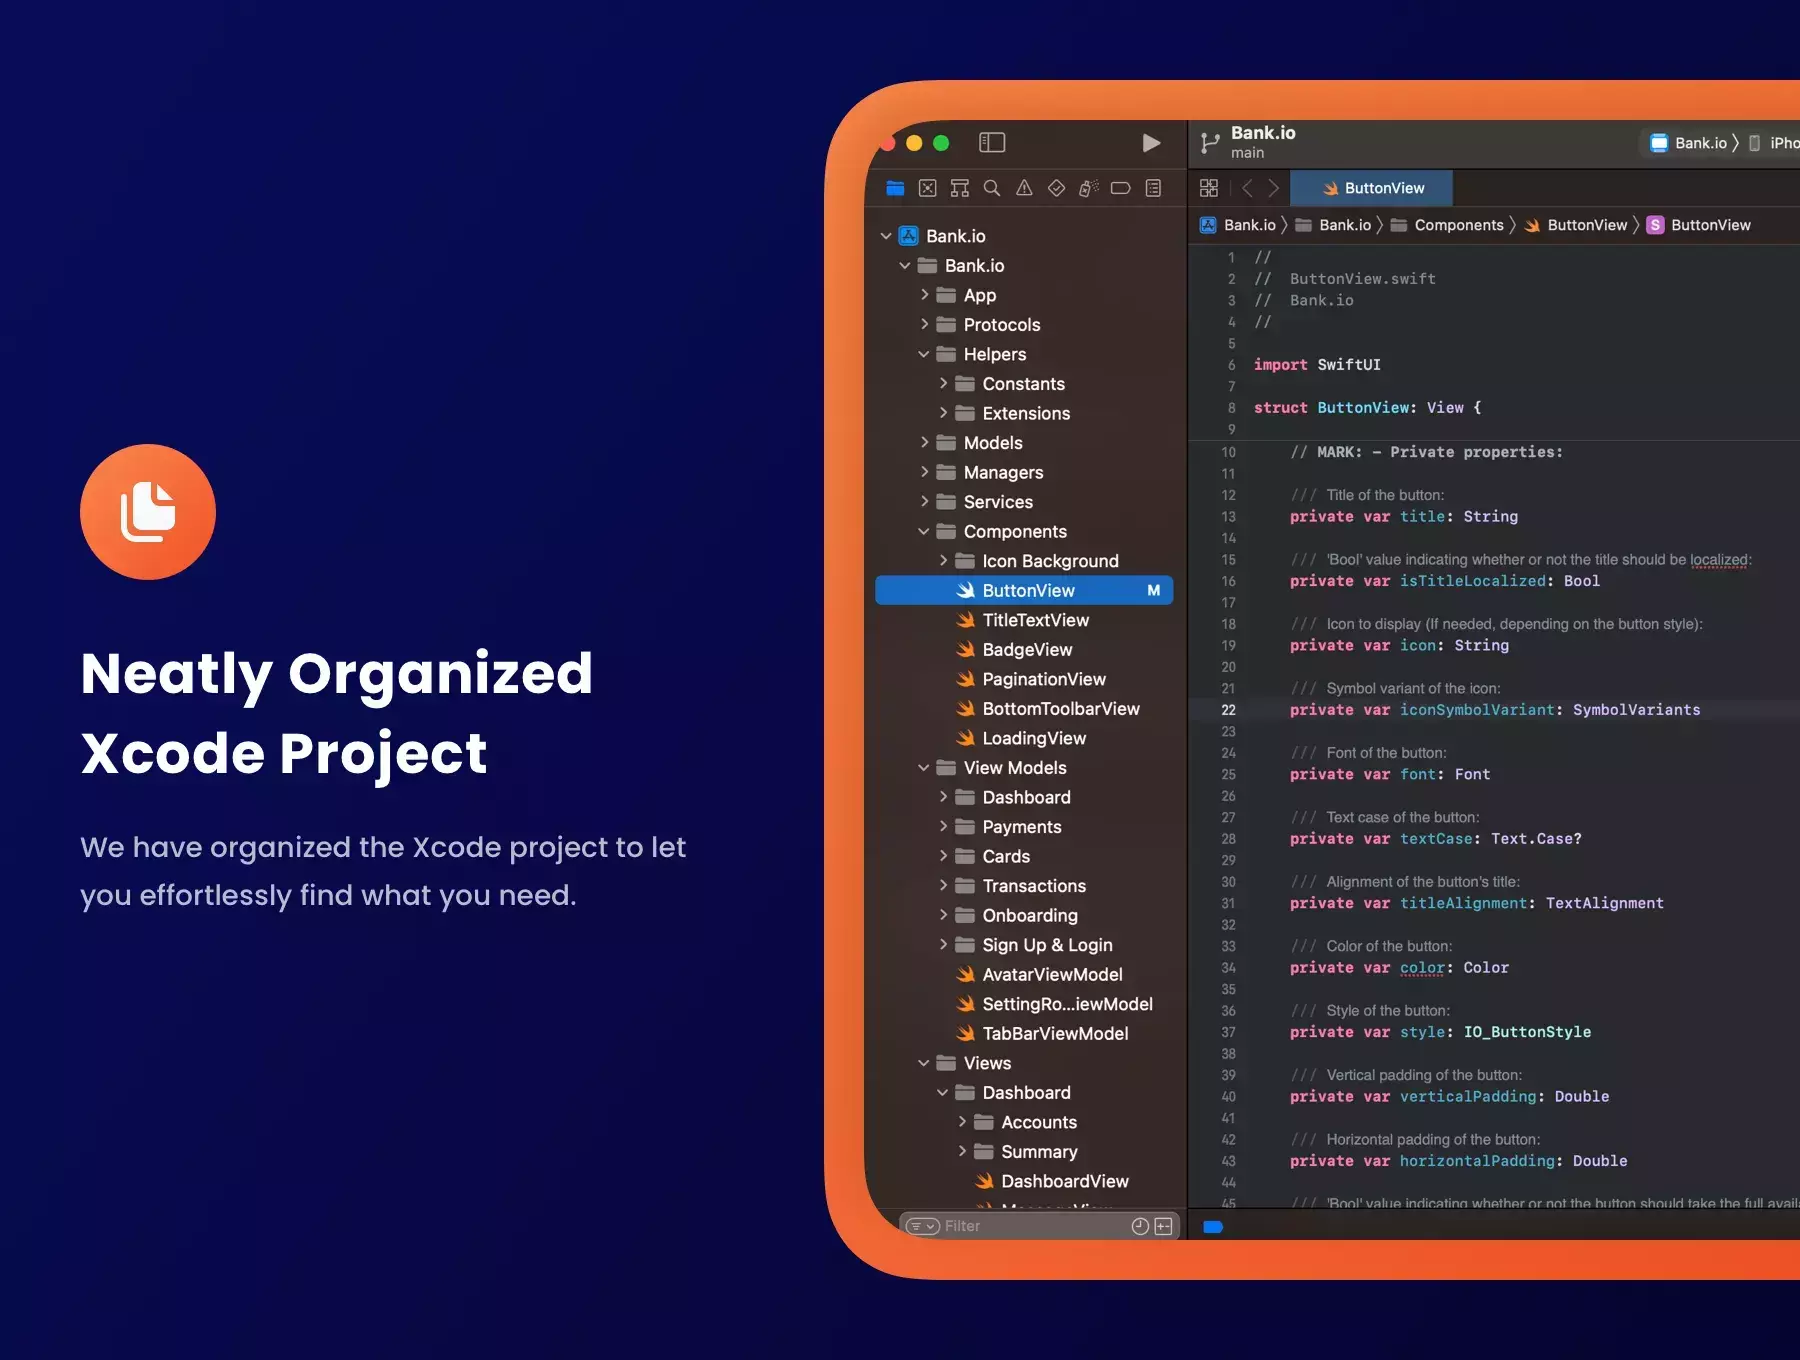Expand the Services folder
The width and height of the screenshot is (1800, 1360).
(x=924, y=502)
